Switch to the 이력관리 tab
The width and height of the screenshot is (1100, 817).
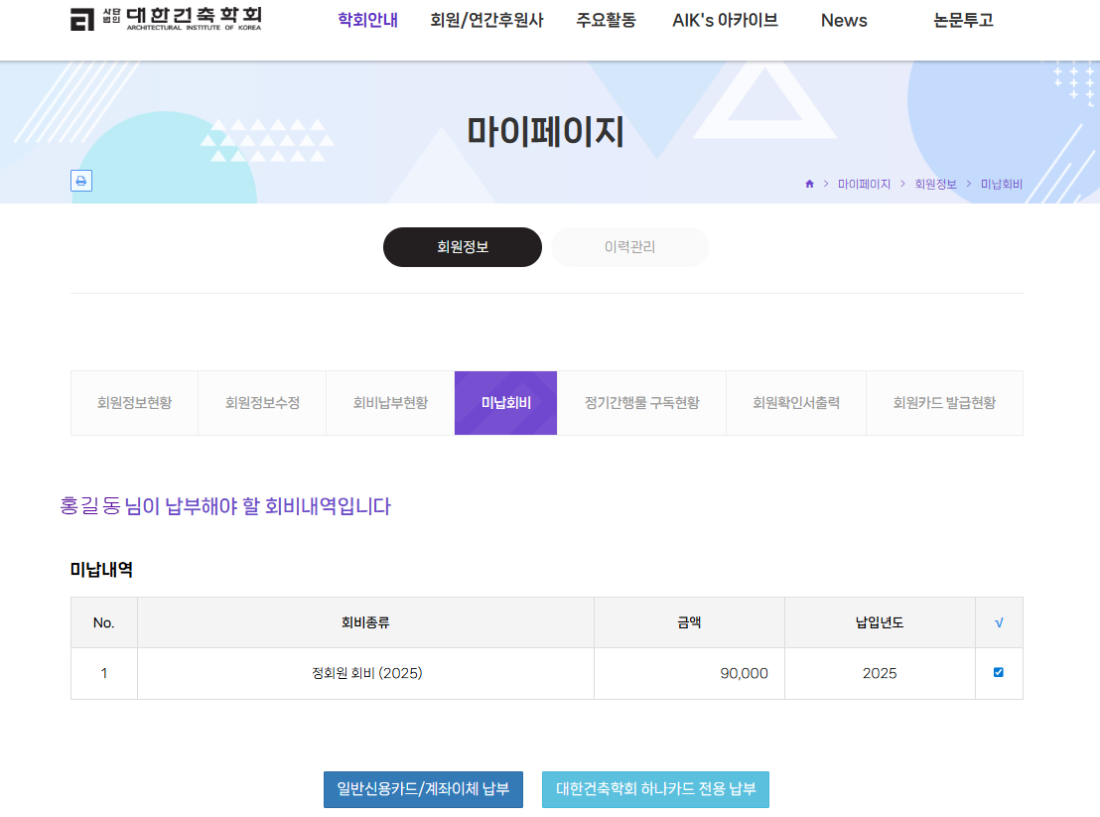coord(630,247)
